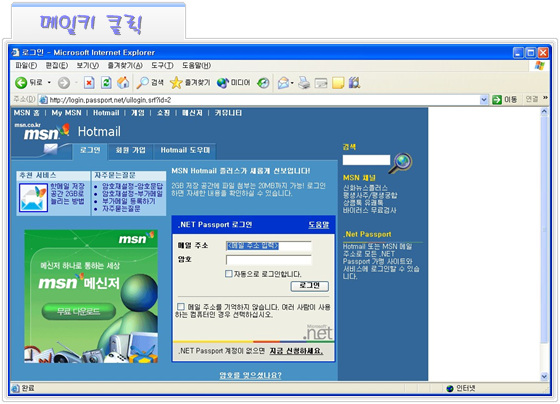Click the Mail envelope toolbar icon

(x=284, y=83)
